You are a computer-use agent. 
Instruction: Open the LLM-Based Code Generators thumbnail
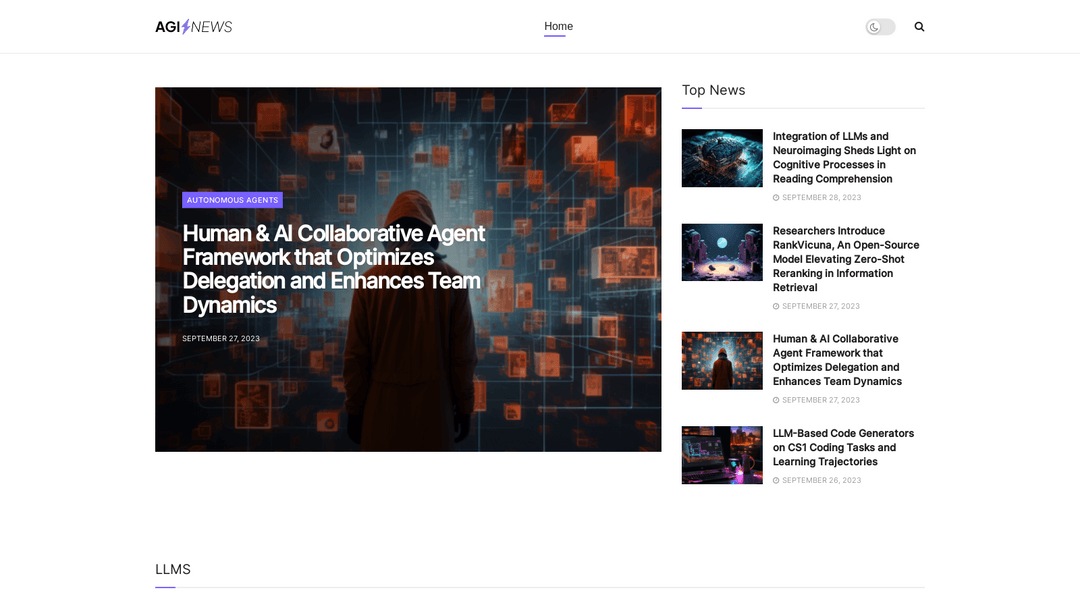click(x=722, y=455)
